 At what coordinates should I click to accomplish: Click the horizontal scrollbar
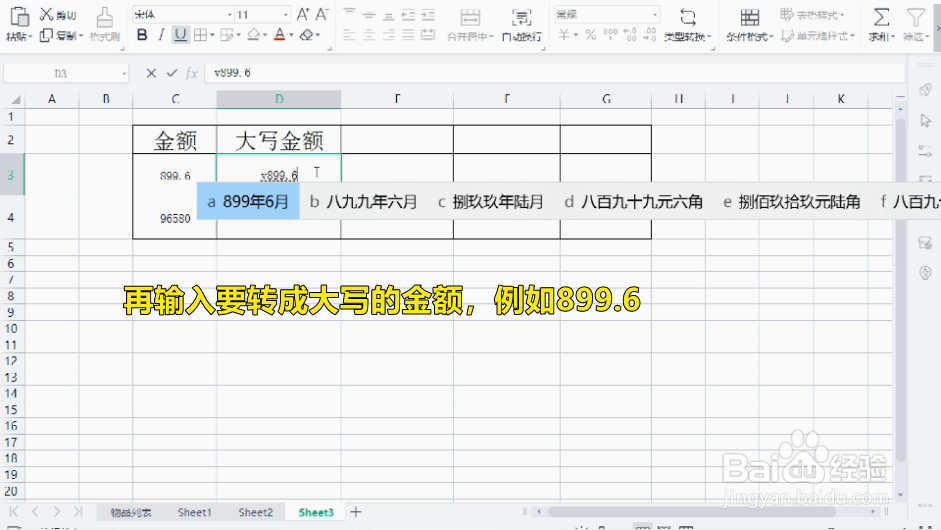pos(692,512)
